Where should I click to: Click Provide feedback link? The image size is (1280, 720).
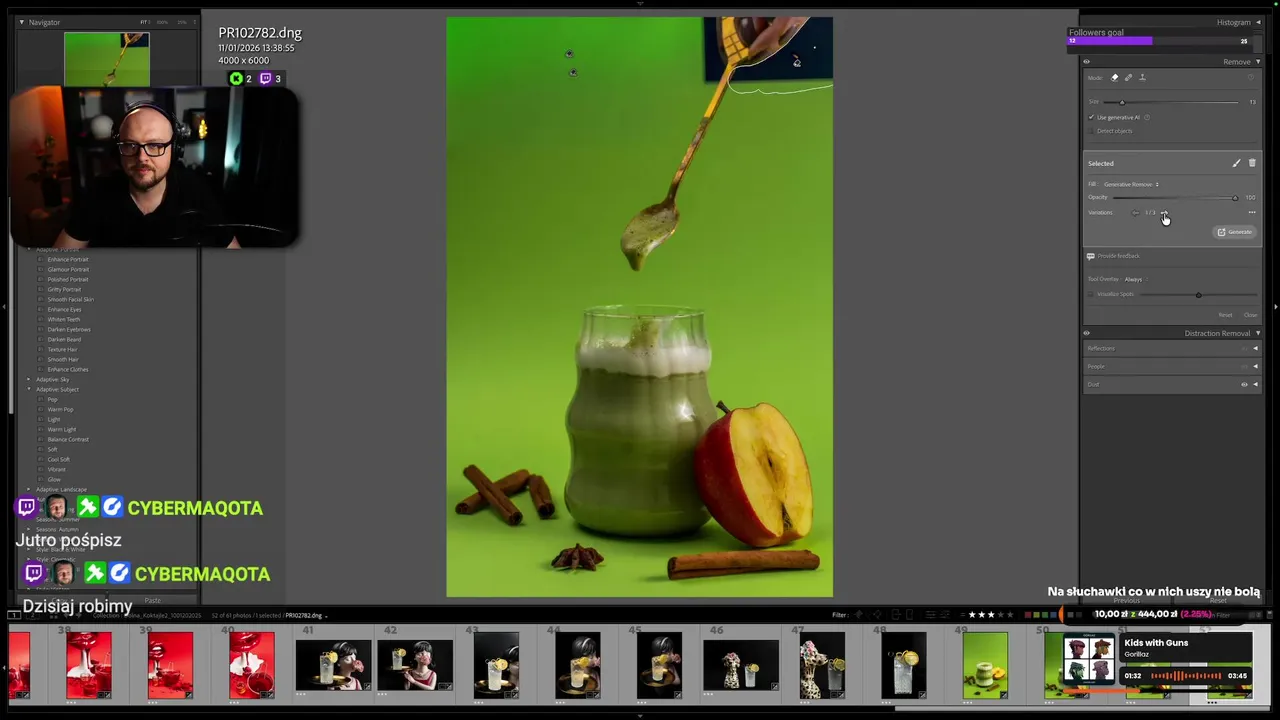pyautogui.click(x=1119, y=256)
